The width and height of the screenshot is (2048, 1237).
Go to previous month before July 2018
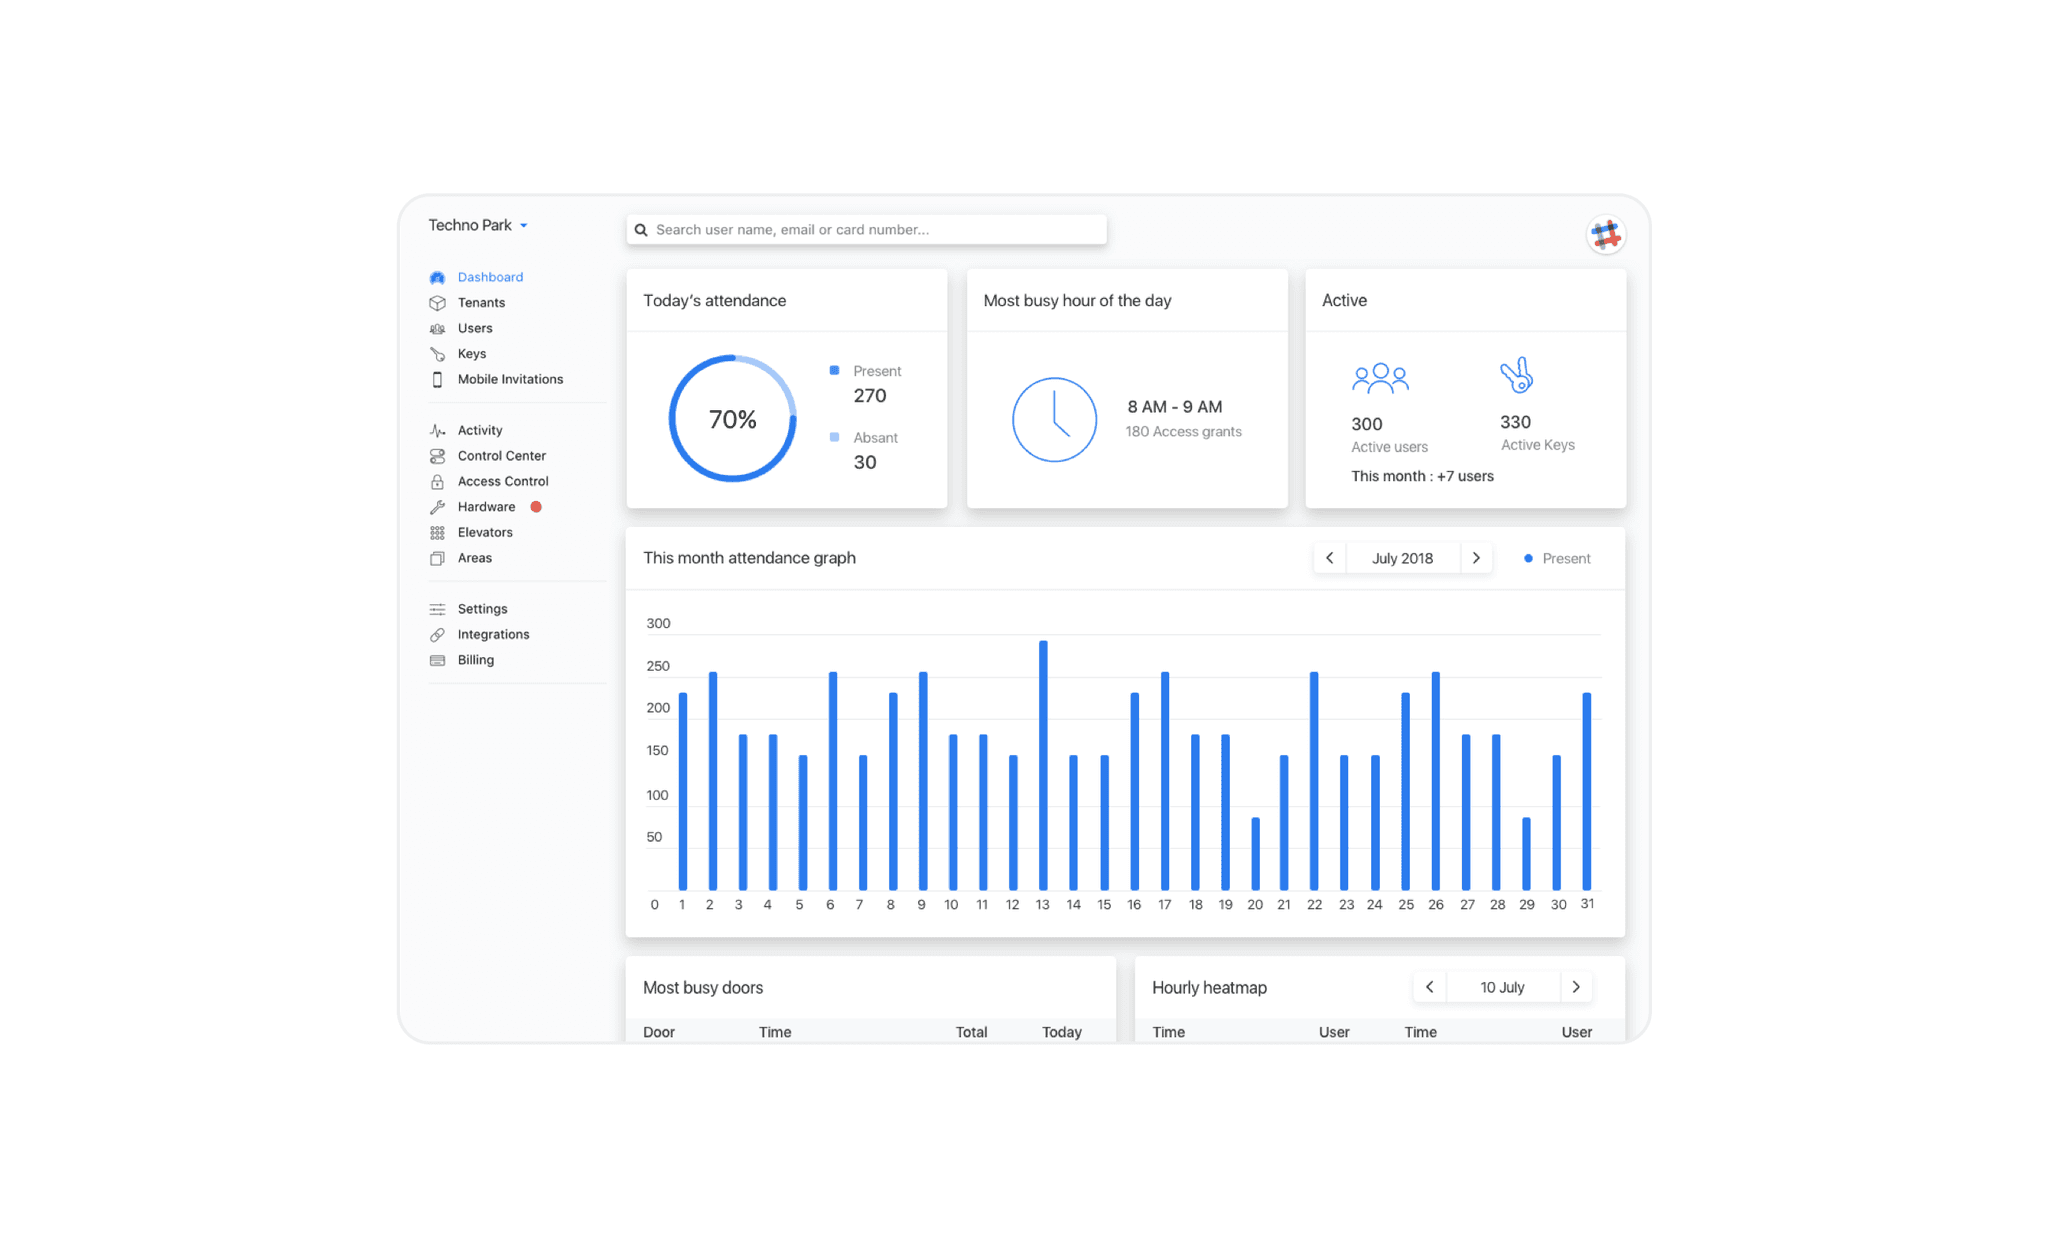click(1329, 558)
